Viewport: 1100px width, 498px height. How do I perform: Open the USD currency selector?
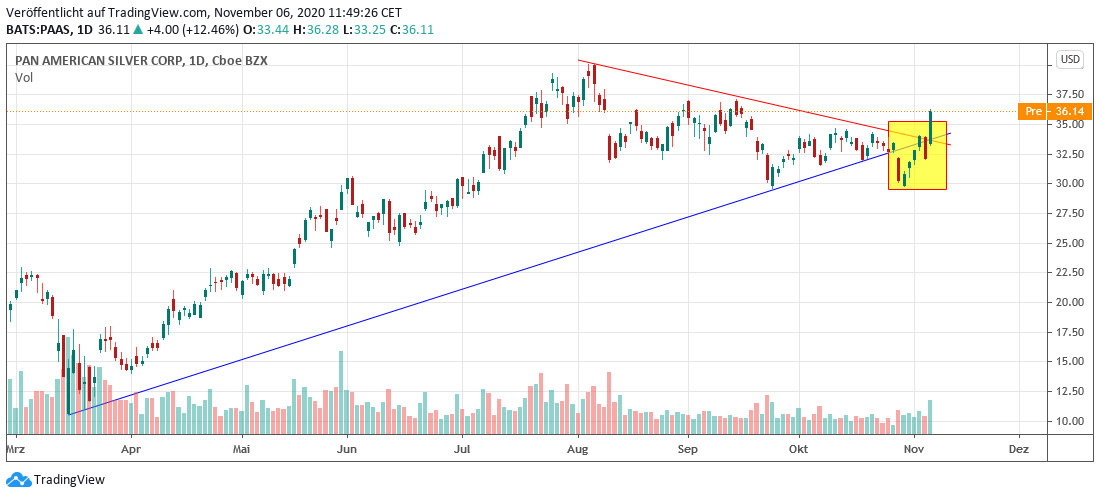1070,59
